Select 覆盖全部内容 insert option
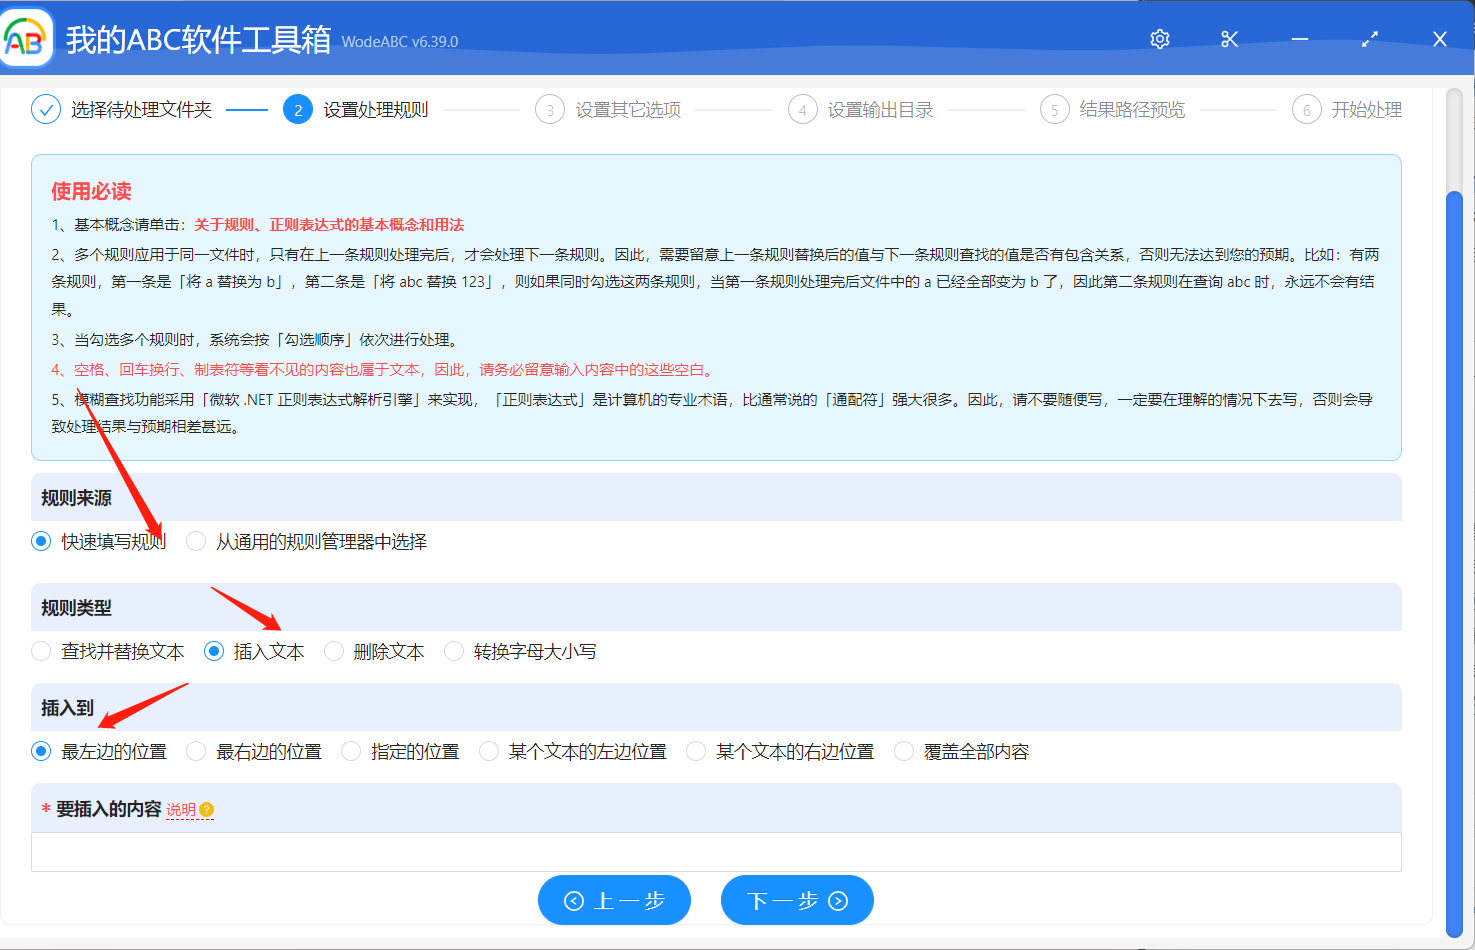The width and height of the screenshot is (1475, 950). [903, 751]
